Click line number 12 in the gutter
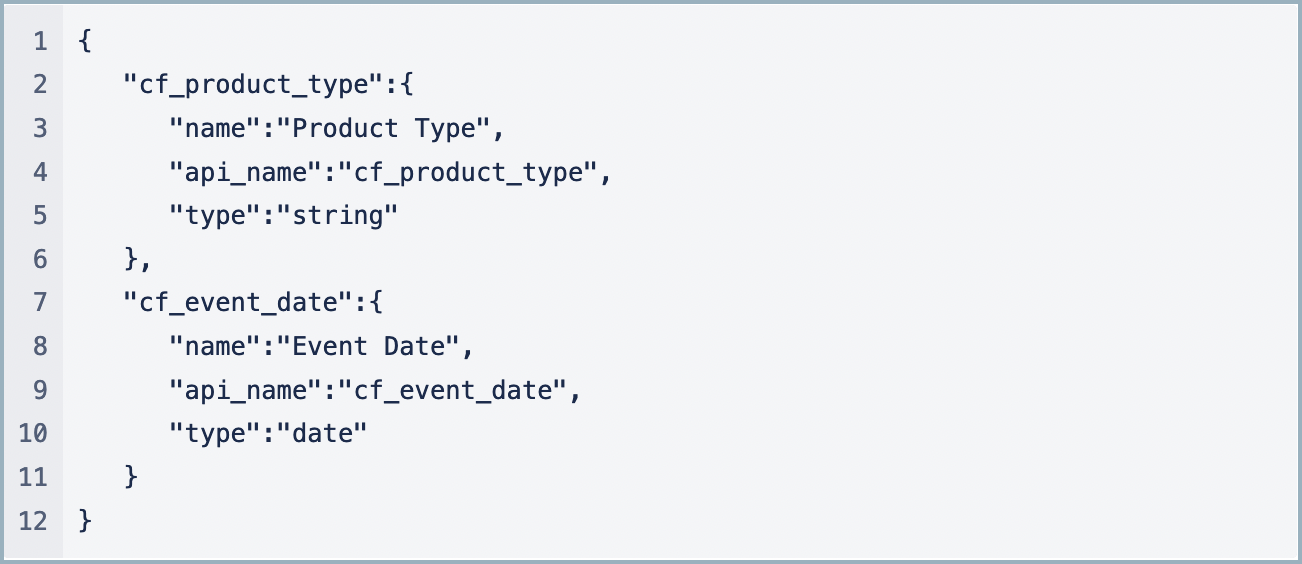The image size is (1302, 564). (x=33, y=520)
